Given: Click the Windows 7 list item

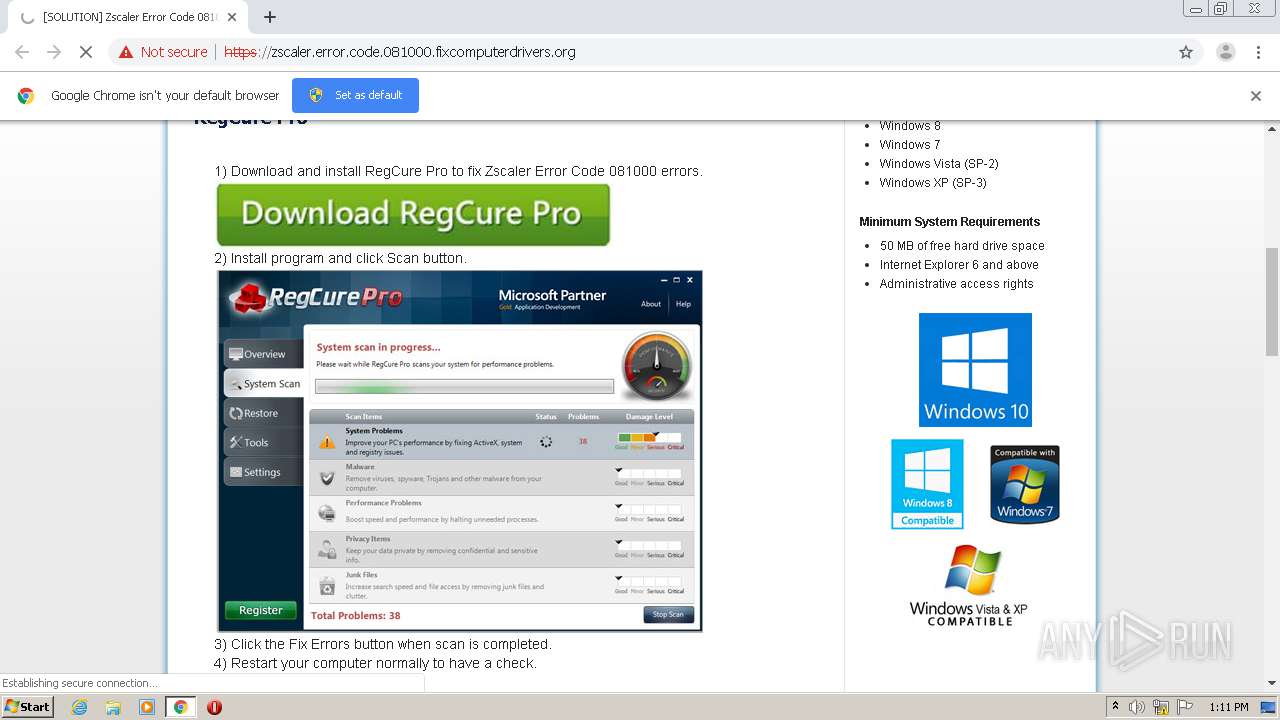Looking at the screenshot, I should click(910, 145).
